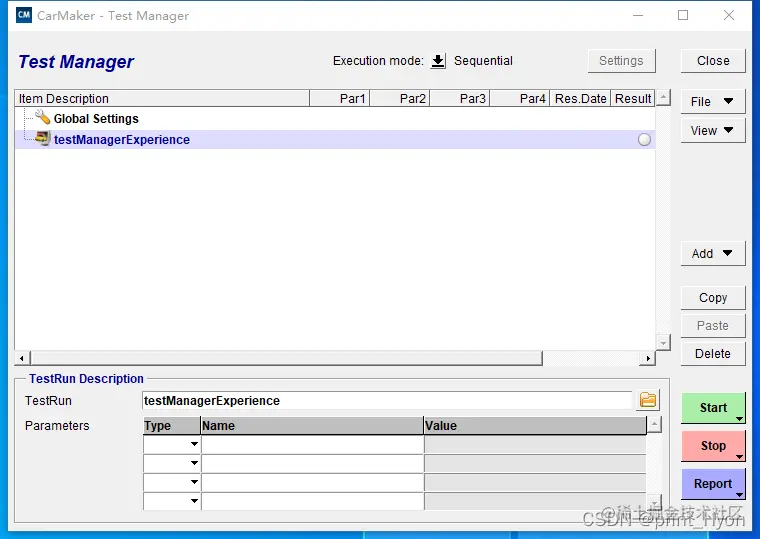Start the test with the green Start button
This screenshot has height=539, width=760.
point(712,408)
